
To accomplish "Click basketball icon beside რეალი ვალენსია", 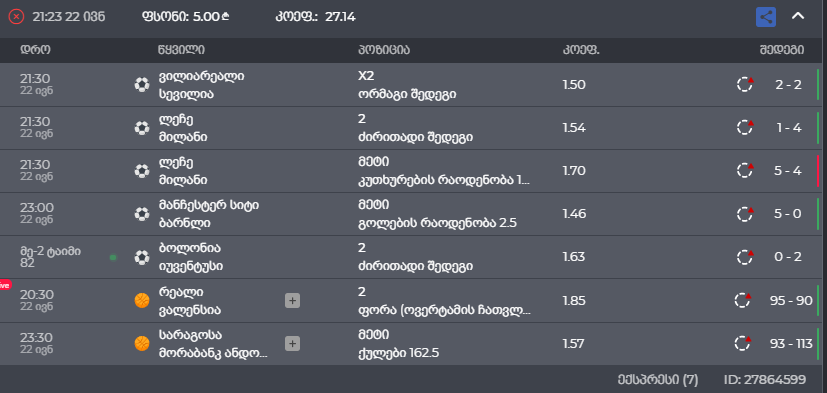I will coord(142,301).
